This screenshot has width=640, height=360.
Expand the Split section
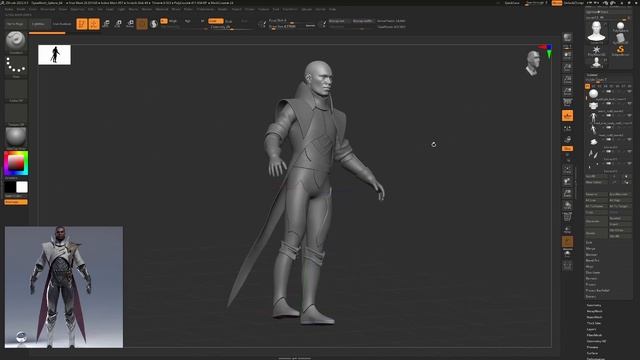pos(589,242)
